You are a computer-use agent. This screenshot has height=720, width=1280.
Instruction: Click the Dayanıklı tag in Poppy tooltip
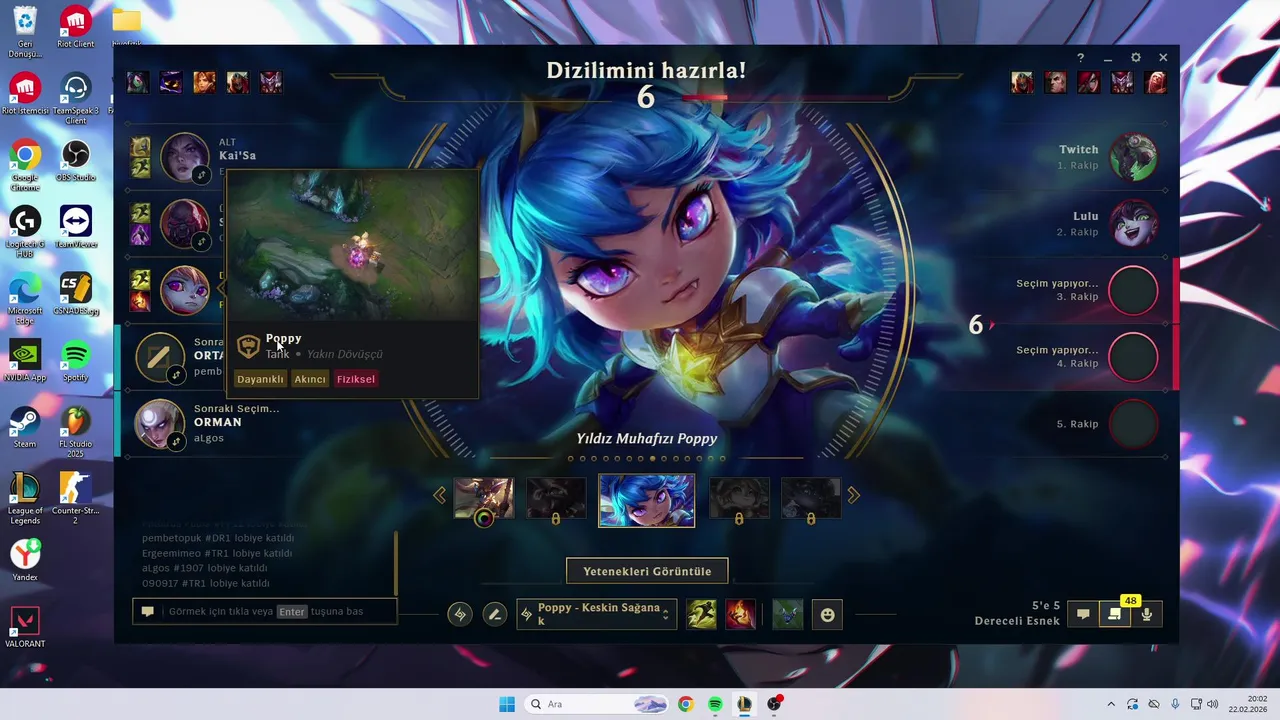click(260, 379)
